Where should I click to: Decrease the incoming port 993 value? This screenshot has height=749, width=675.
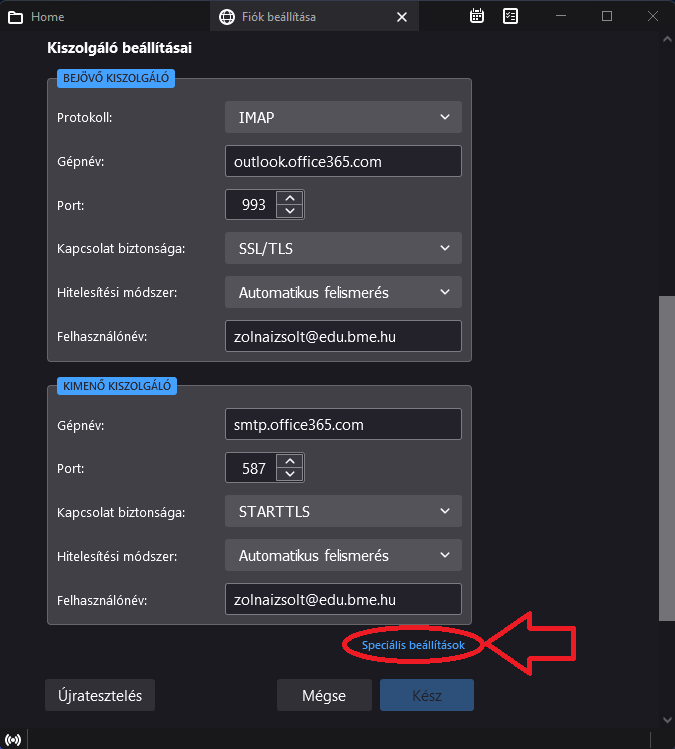[289, 211]
